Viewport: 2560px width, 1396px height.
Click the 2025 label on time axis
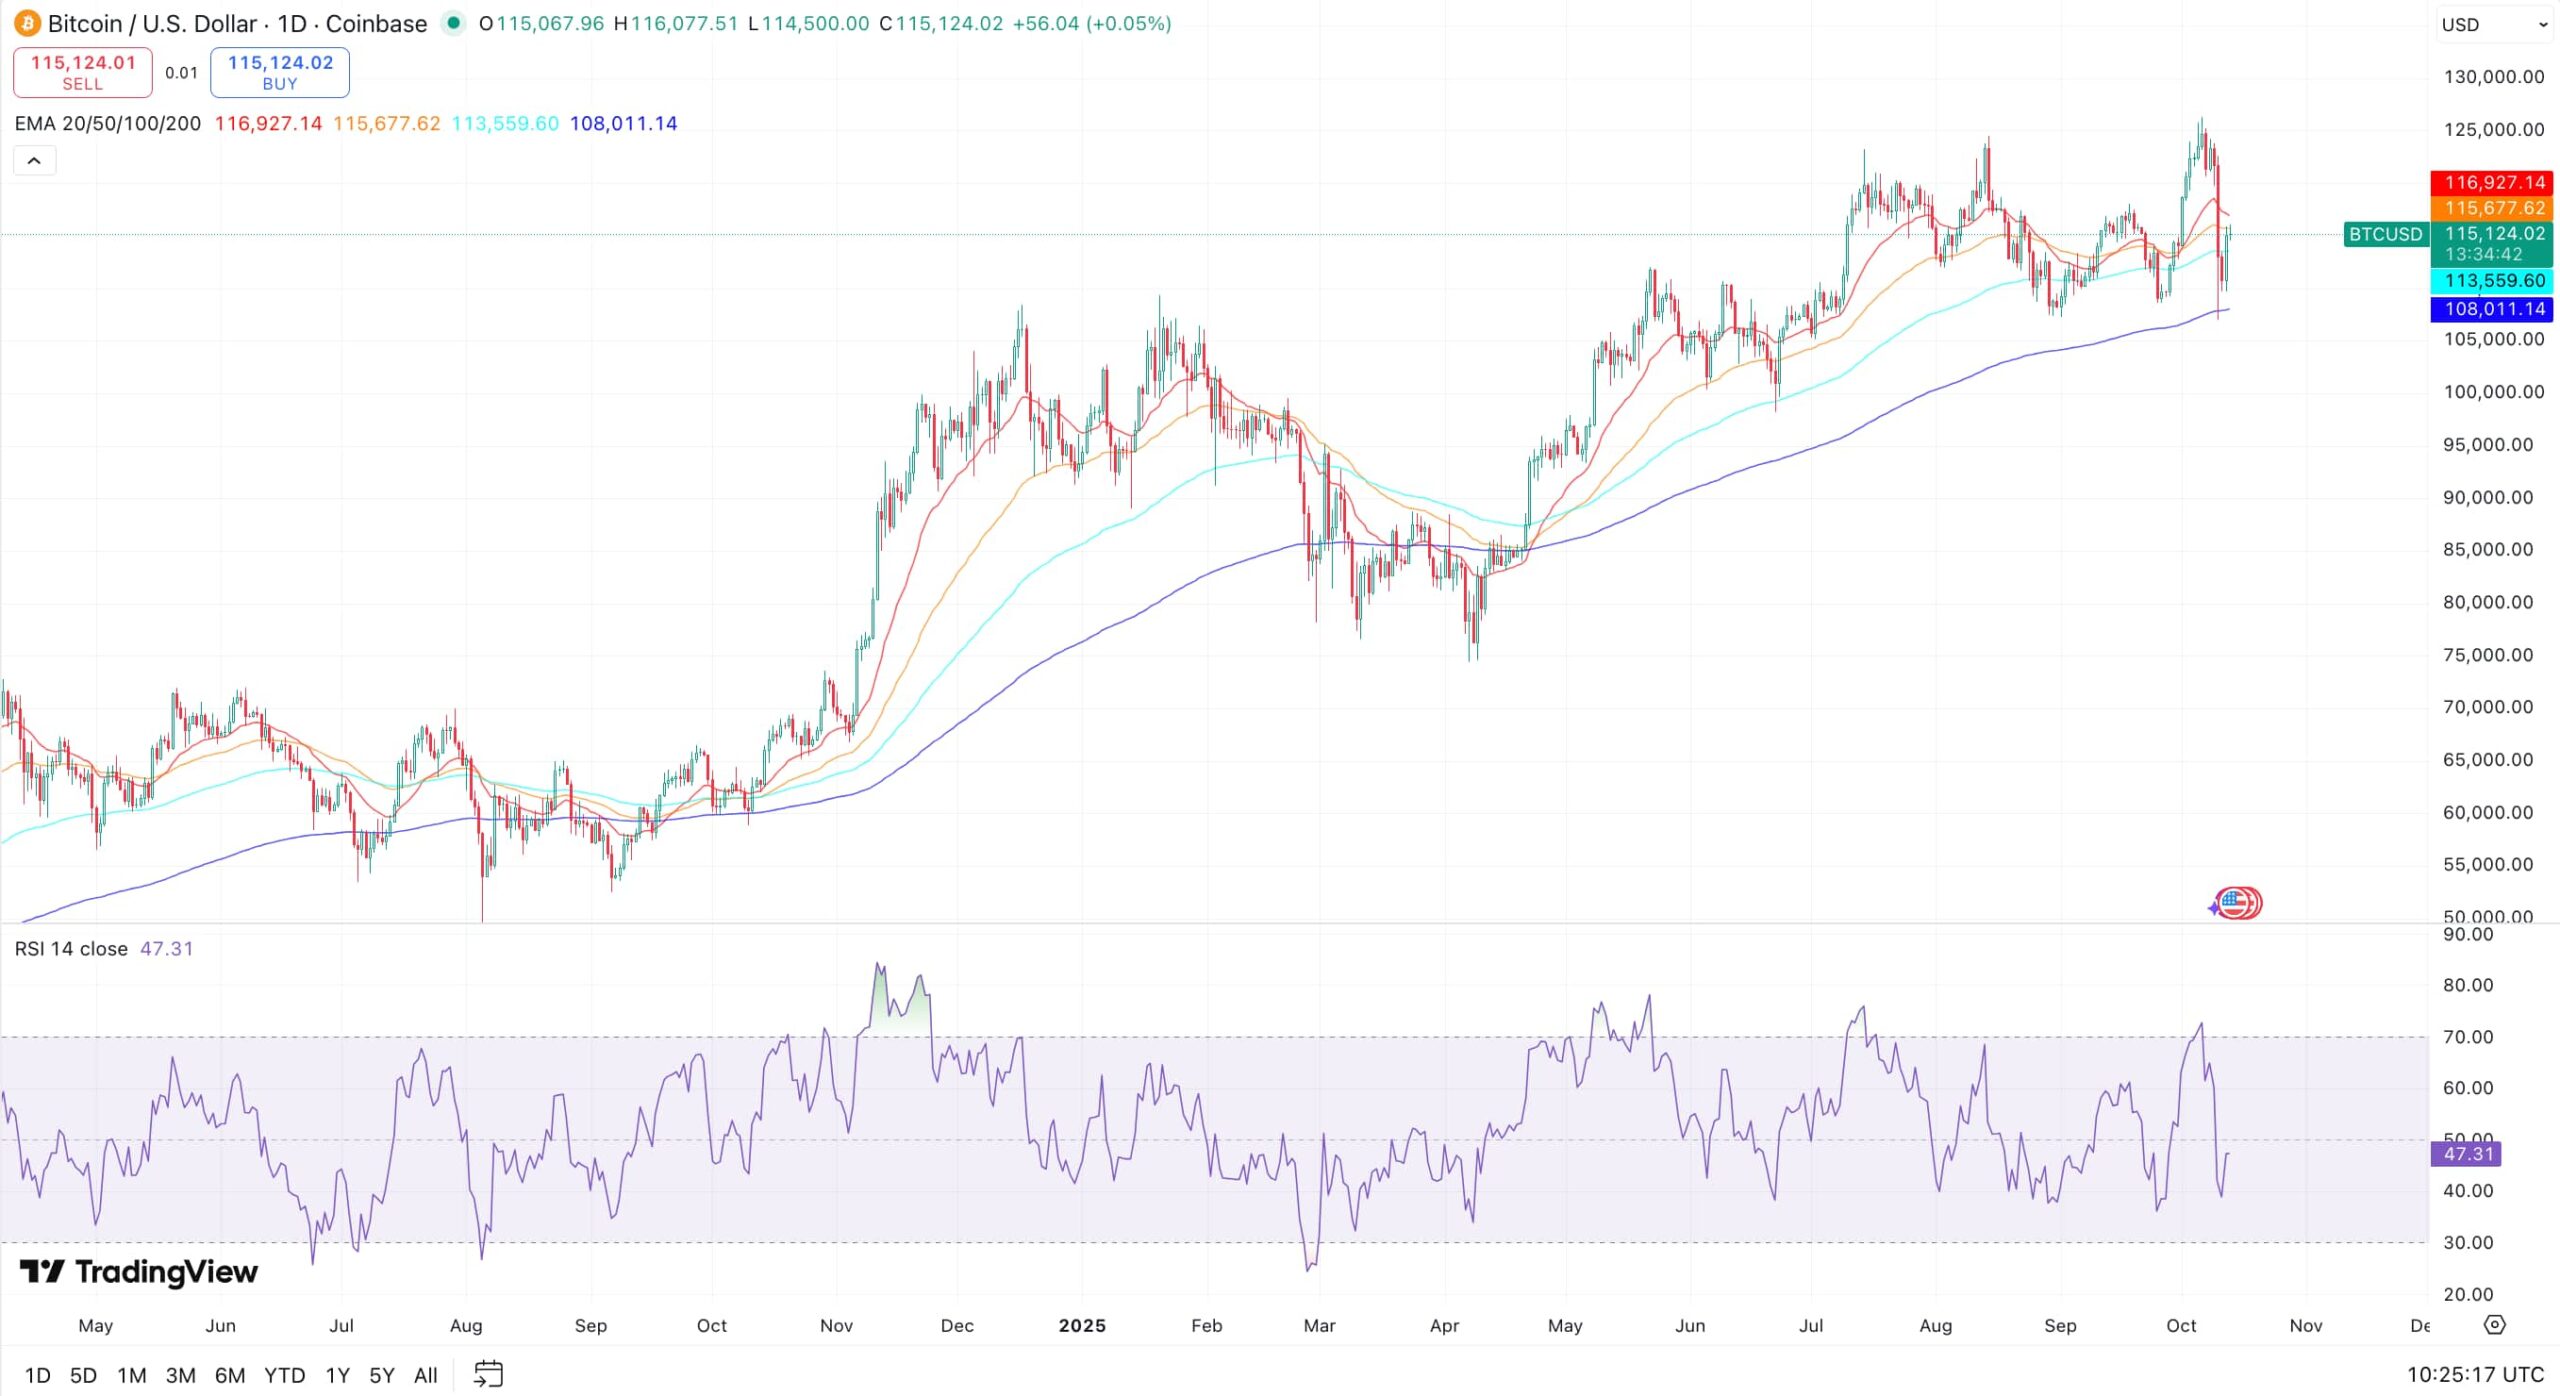[1082, 1325]
